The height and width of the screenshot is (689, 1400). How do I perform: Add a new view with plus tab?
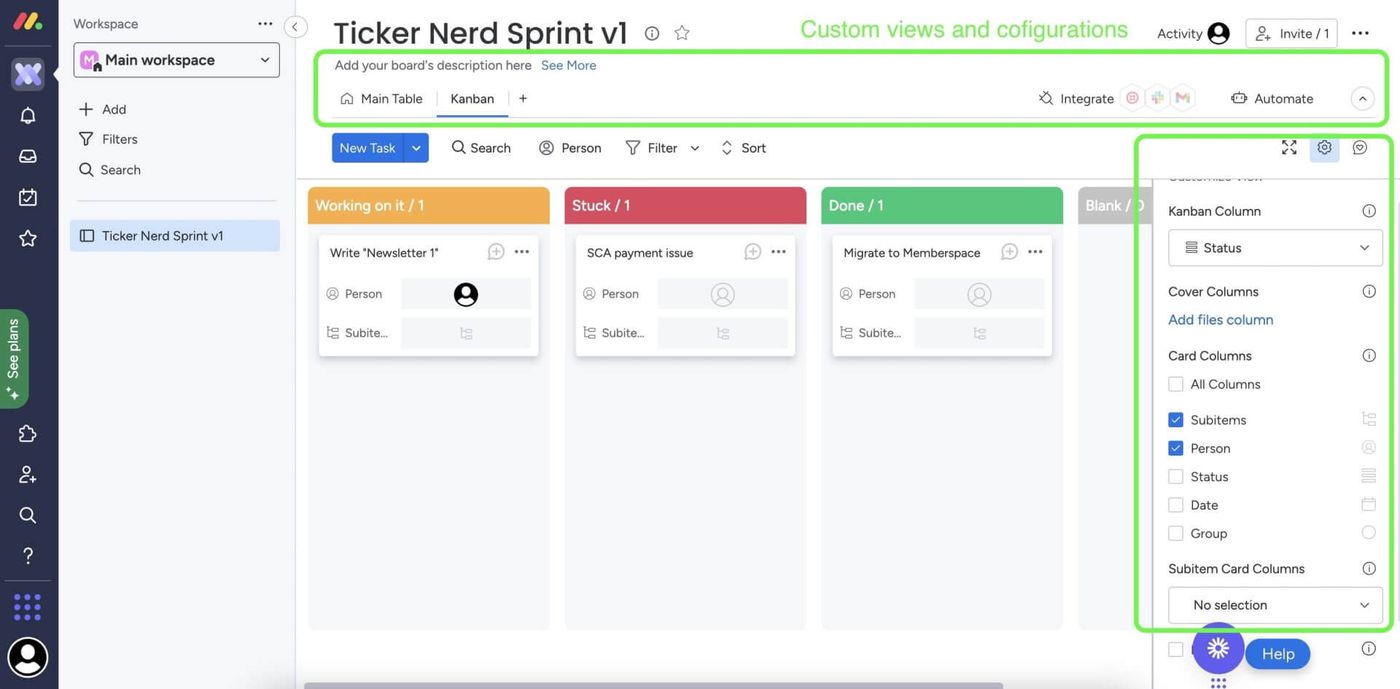(x=522, y=98)
